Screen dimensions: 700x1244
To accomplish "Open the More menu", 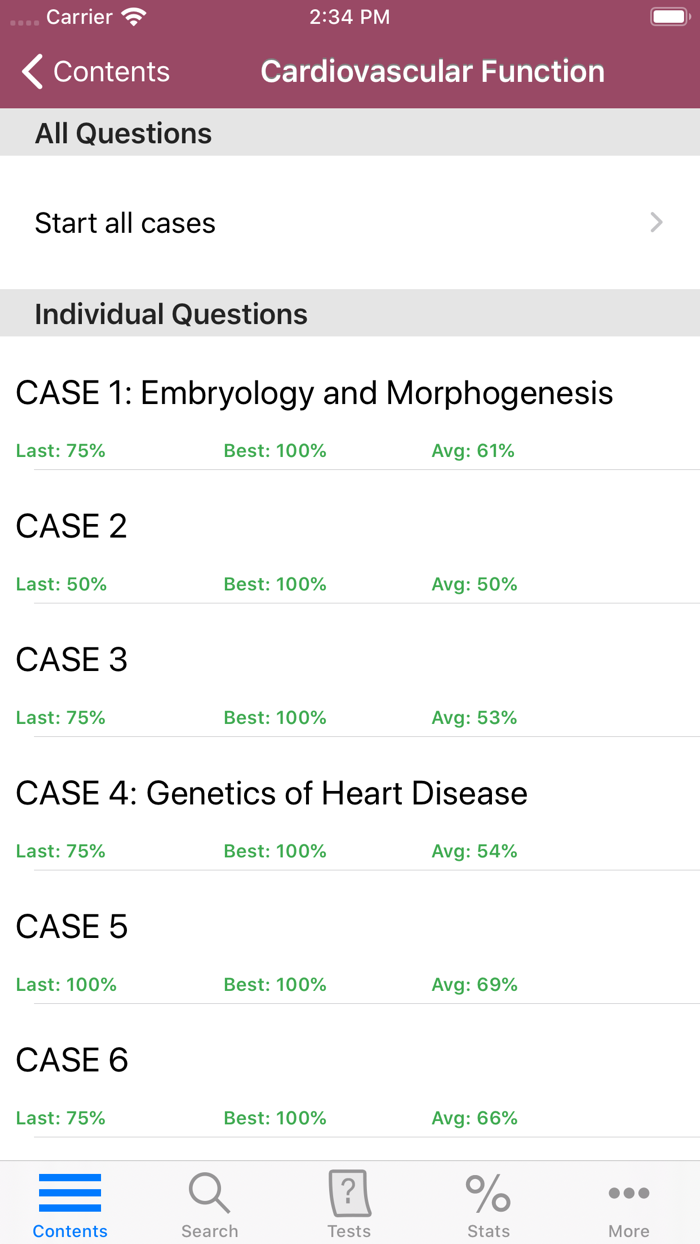I will tap(629, 1203).
